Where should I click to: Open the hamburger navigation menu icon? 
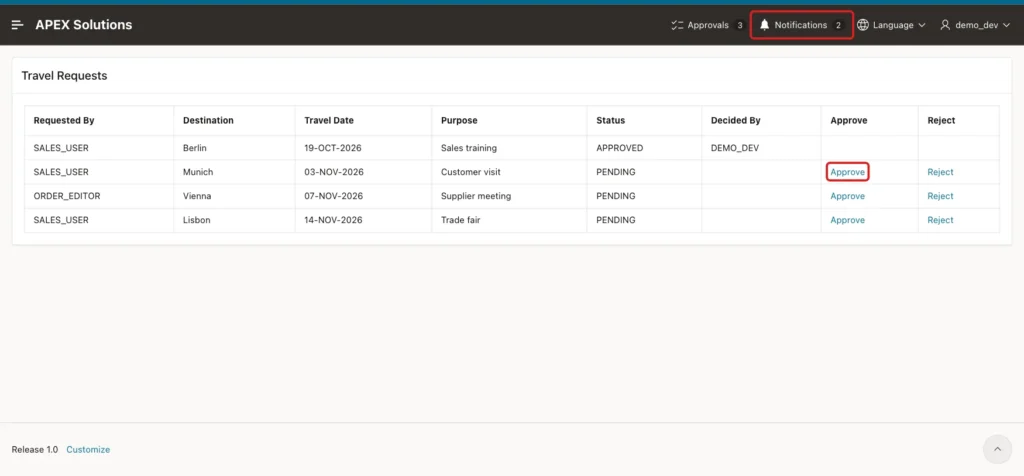(x=18, y=25)
